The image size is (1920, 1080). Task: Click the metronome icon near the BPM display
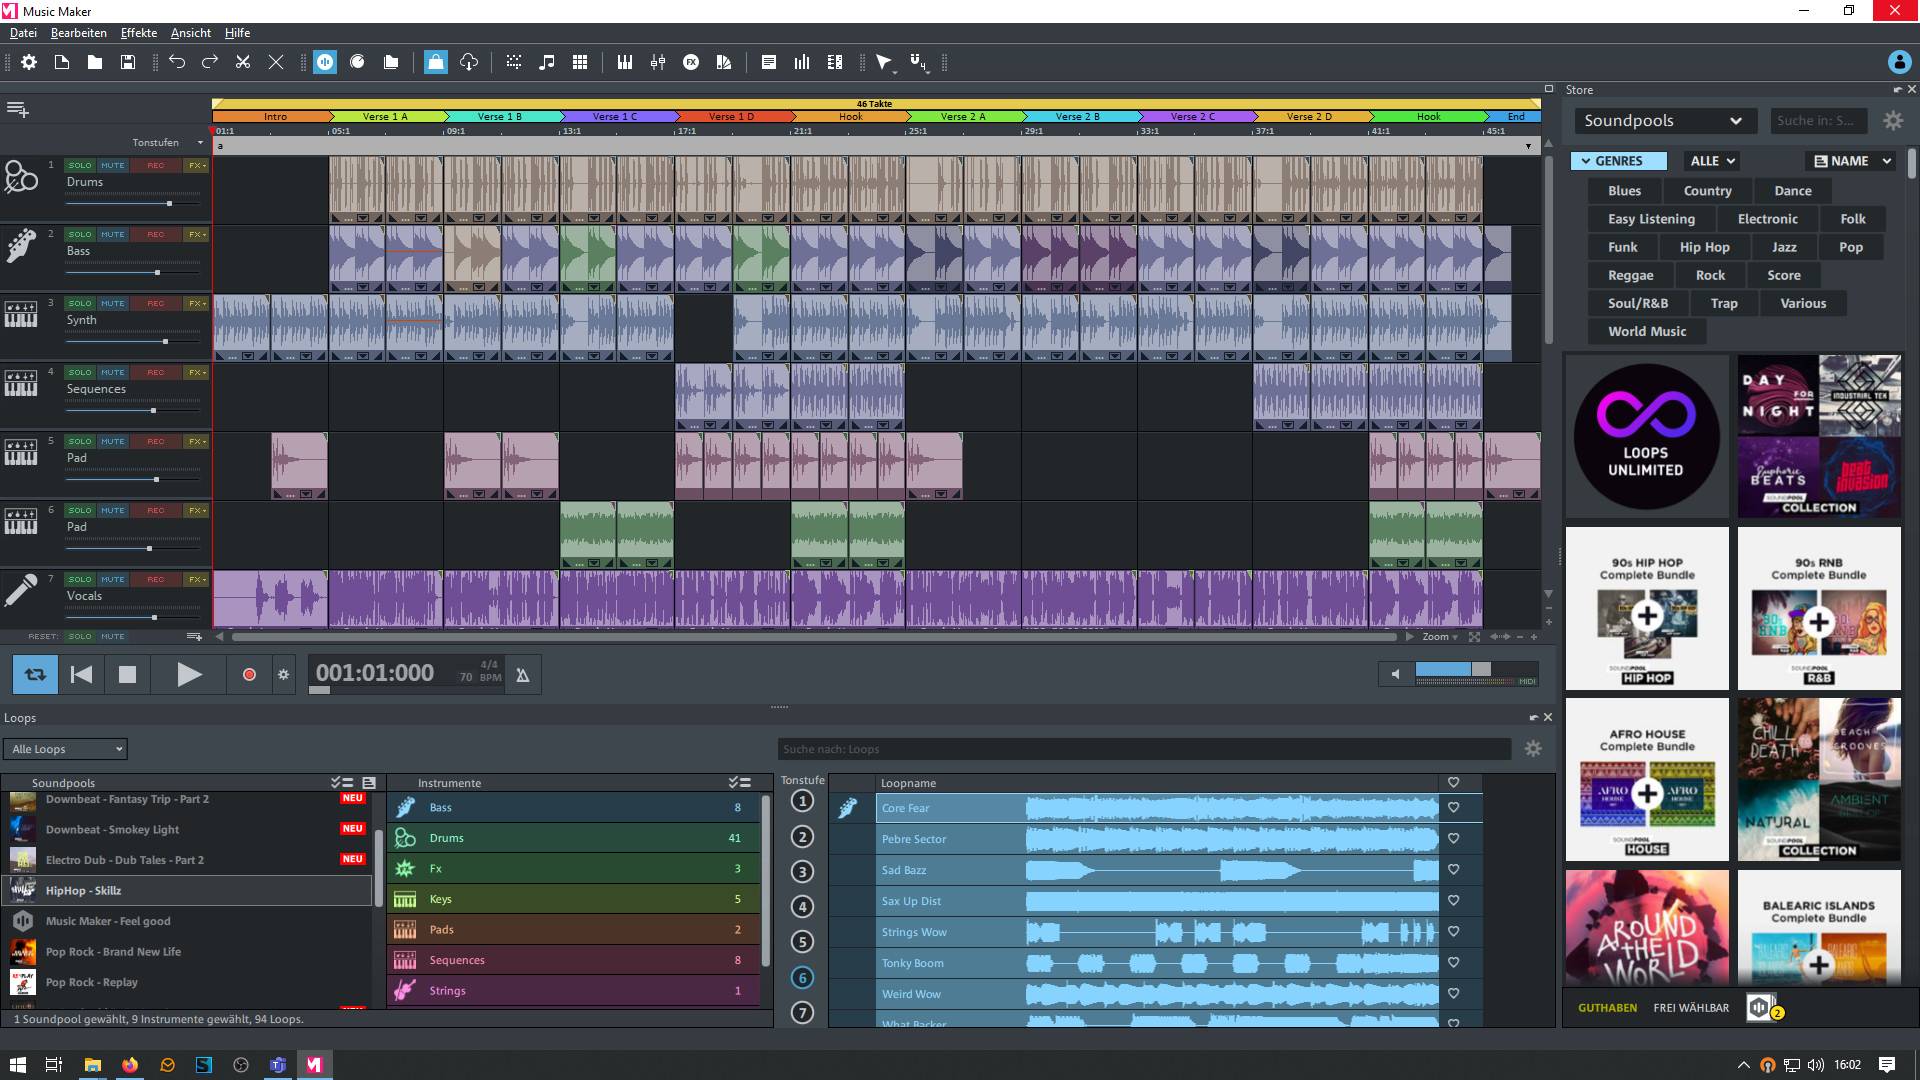(x=523, y=675)
